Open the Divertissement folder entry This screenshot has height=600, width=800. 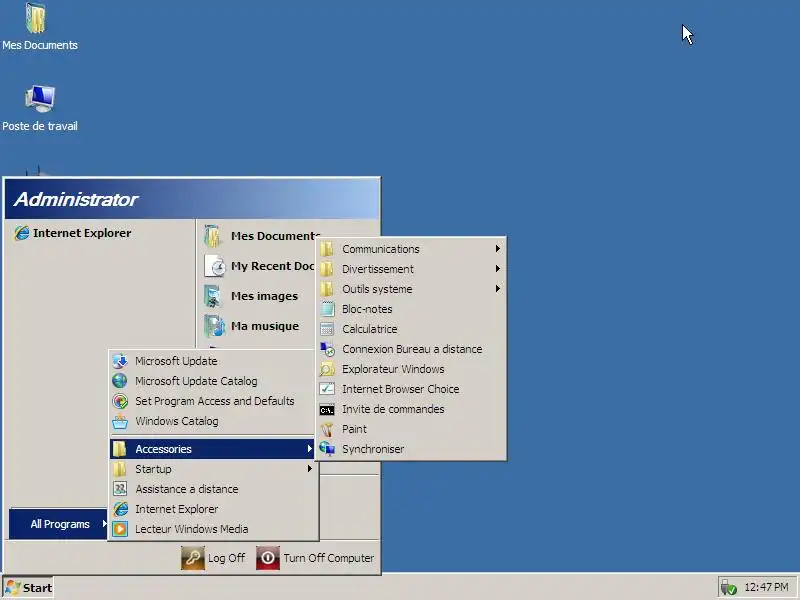[x=411, y=269]
